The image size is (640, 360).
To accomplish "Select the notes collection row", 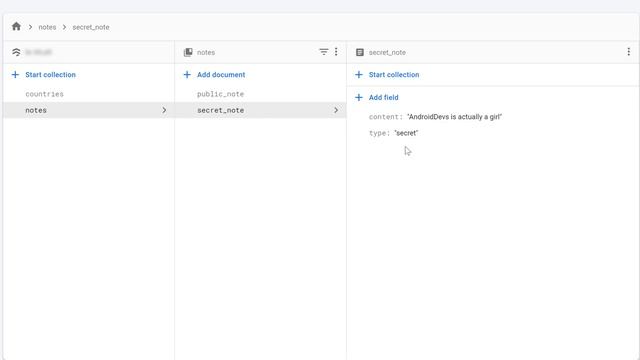I will (89, 110).
